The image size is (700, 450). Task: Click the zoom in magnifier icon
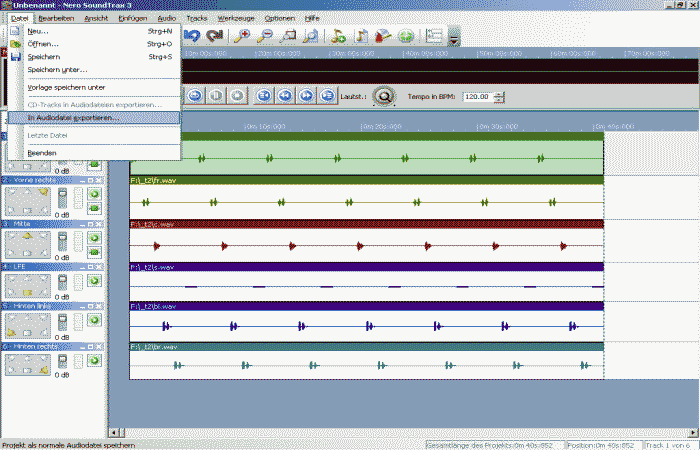(x=243, y=36)
